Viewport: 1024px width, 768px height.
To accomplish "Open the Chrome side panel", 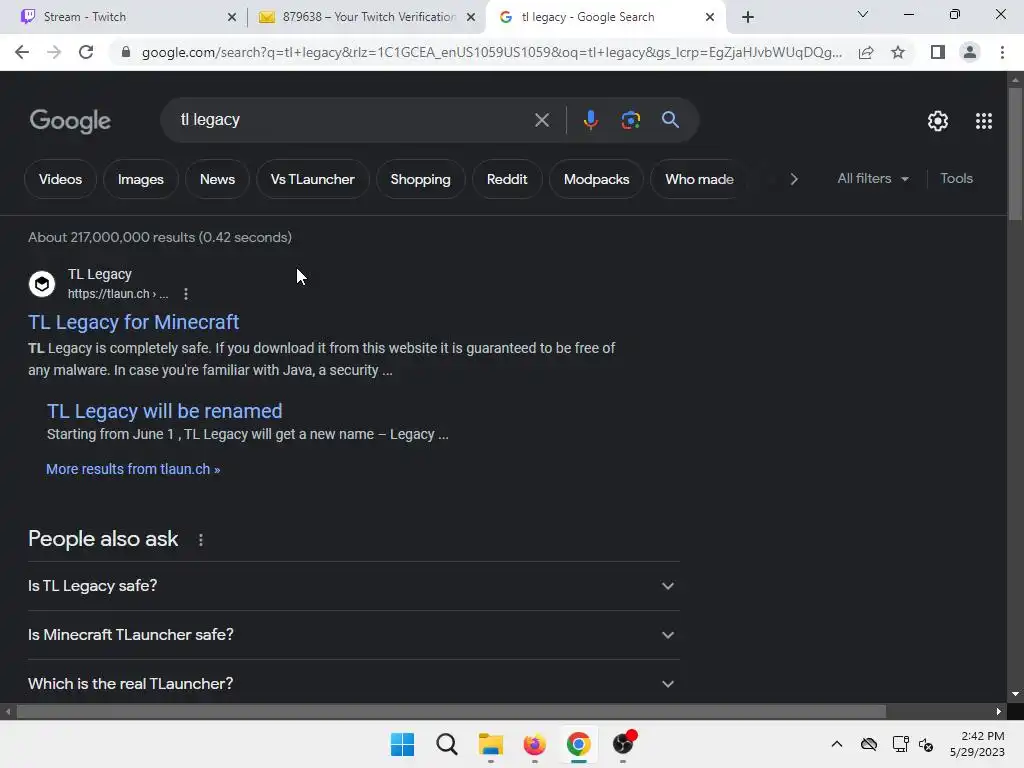I will click(x=938, y=52).
